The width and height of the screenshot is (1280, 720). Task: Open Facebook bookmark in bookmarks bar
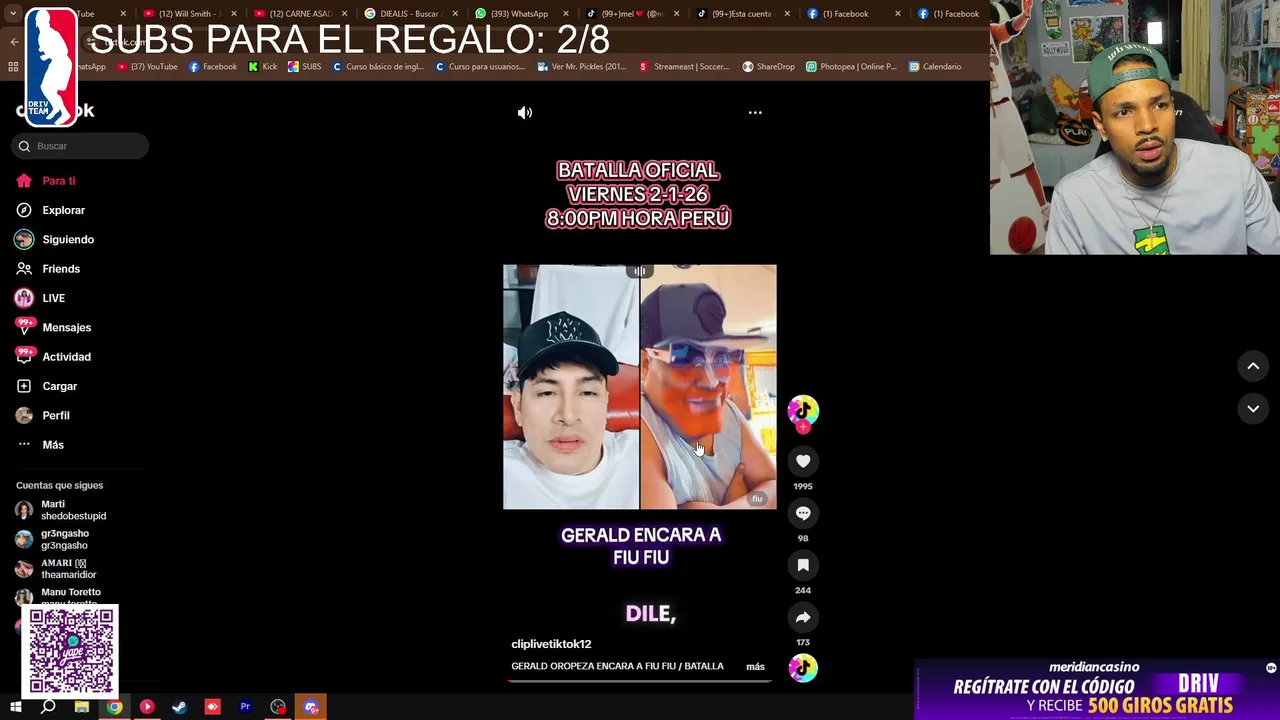pos(213,67)
